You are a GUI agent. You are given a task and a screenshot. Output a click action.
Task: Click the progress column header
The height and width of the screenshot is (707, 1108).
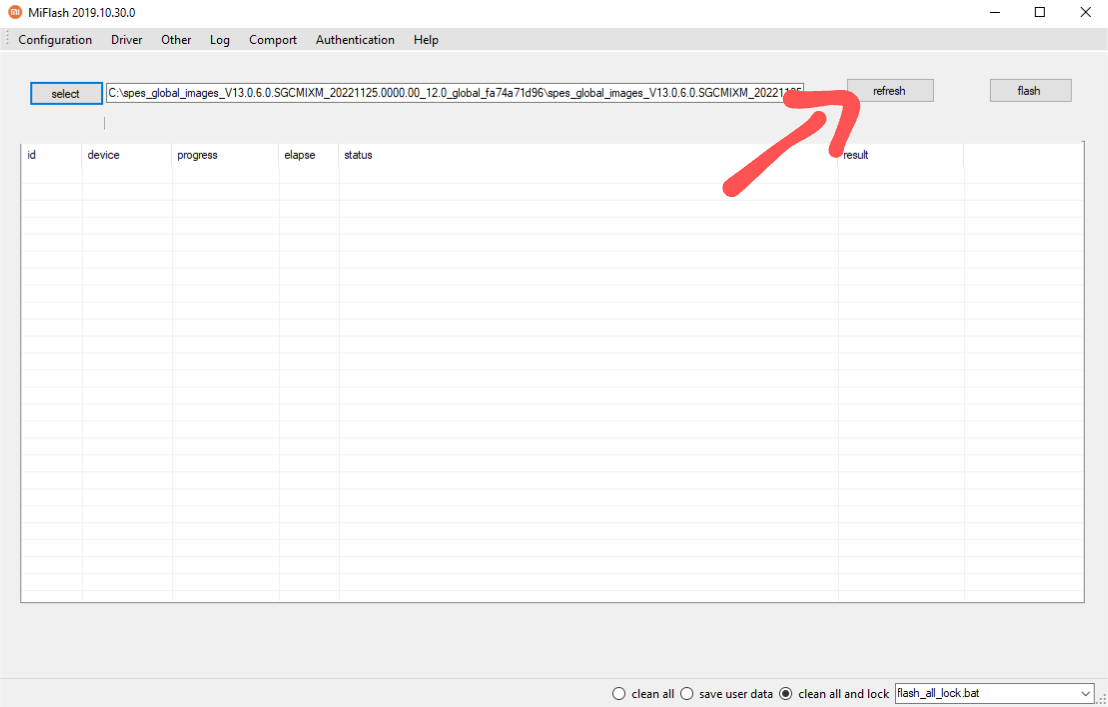[225, 155]
